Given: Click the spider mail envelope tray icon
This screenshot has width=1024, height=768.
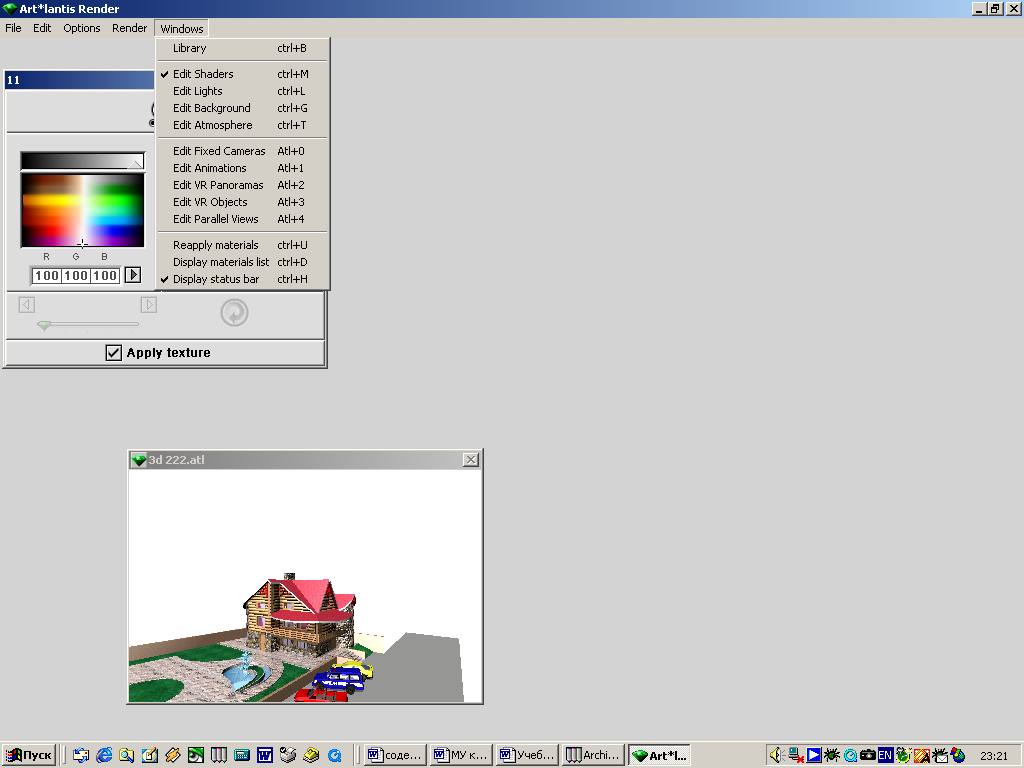Looking at the screenshot, I should pyautogui.click(x=940, y=755).
